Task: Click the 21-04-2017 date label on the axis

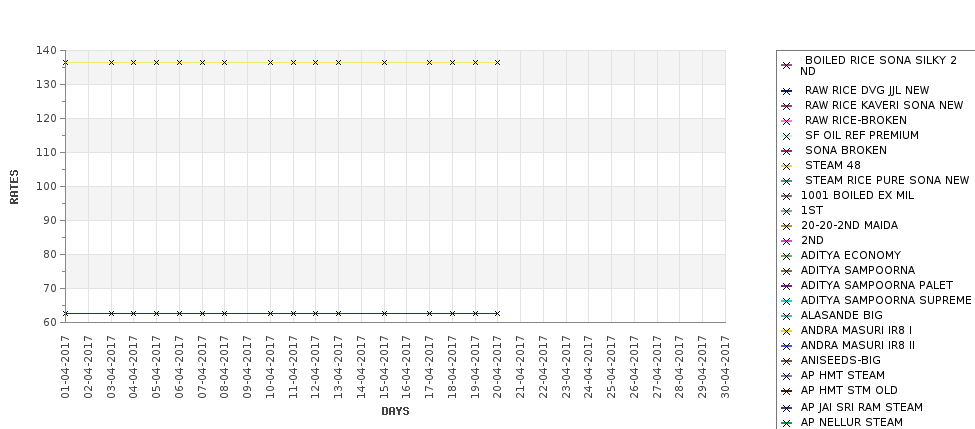Action: click(520, 367)
